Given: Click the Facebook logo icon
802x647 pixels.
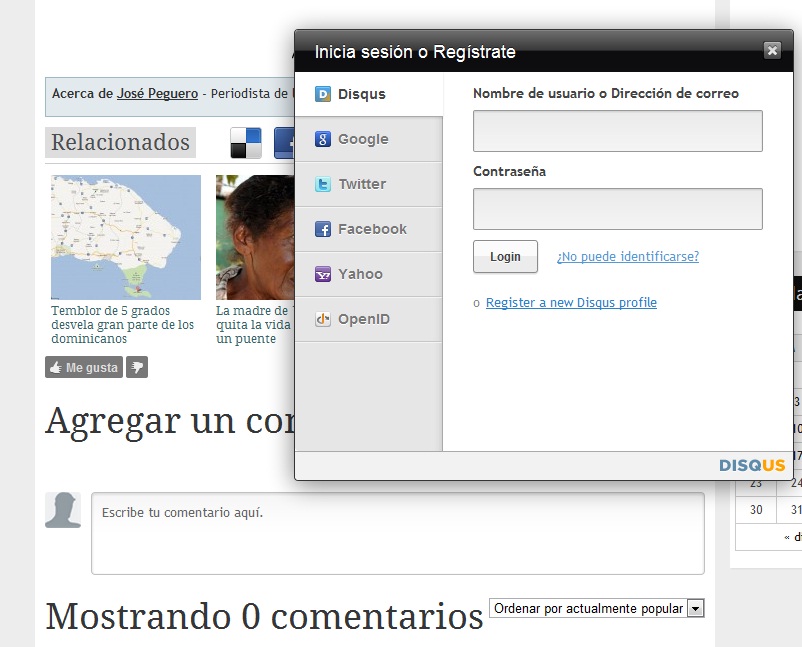Looking at the screenshot, I should (323, 229).
